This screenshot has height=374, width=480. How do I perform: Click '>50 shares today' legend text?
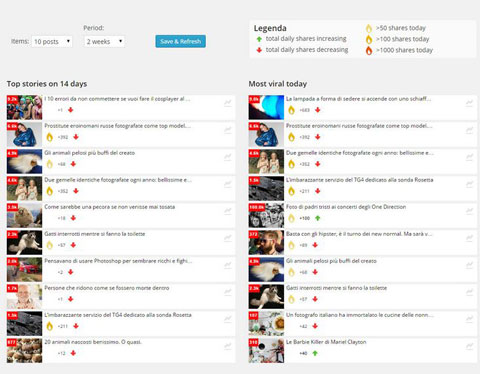pos(401,28)
